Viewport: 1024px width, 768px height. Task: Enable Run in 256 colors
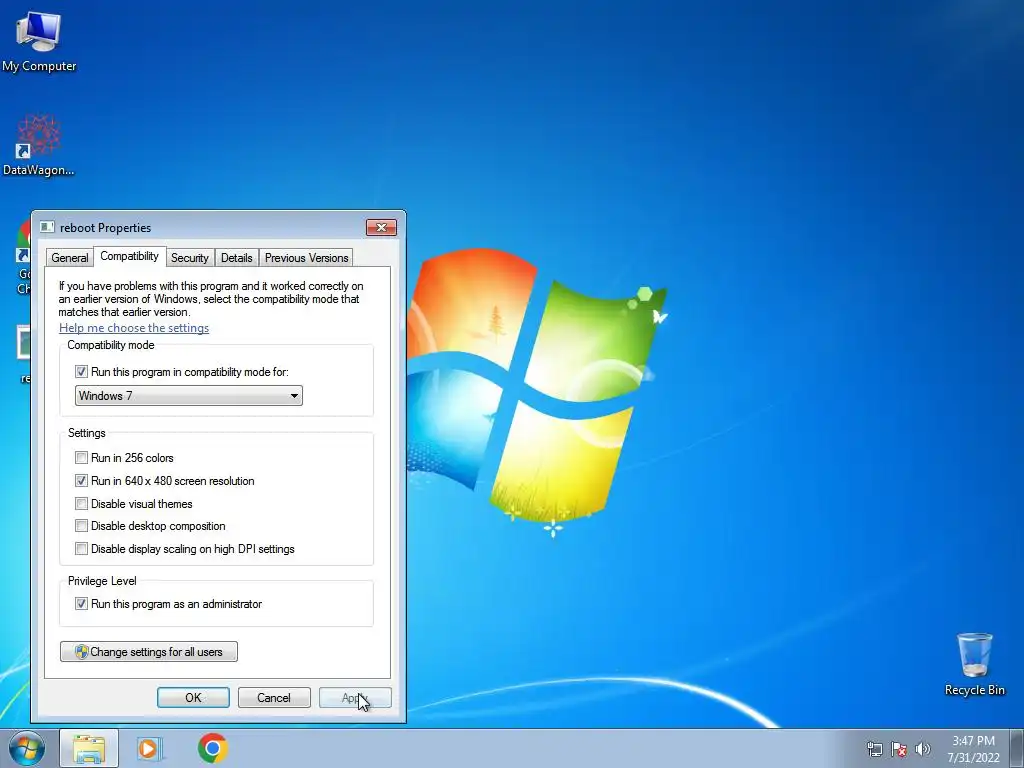point(81,458)
